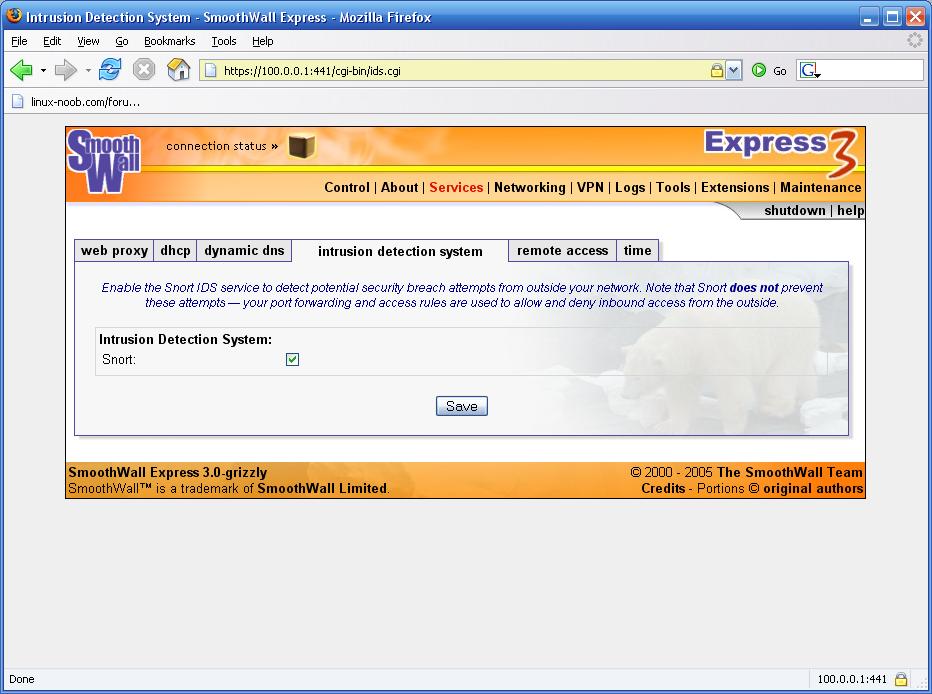Viewport: 932px width, 694px height.
Task: Open the Tools menu in the menu bar
Action: pyautogui.click(x=223, y=41)
